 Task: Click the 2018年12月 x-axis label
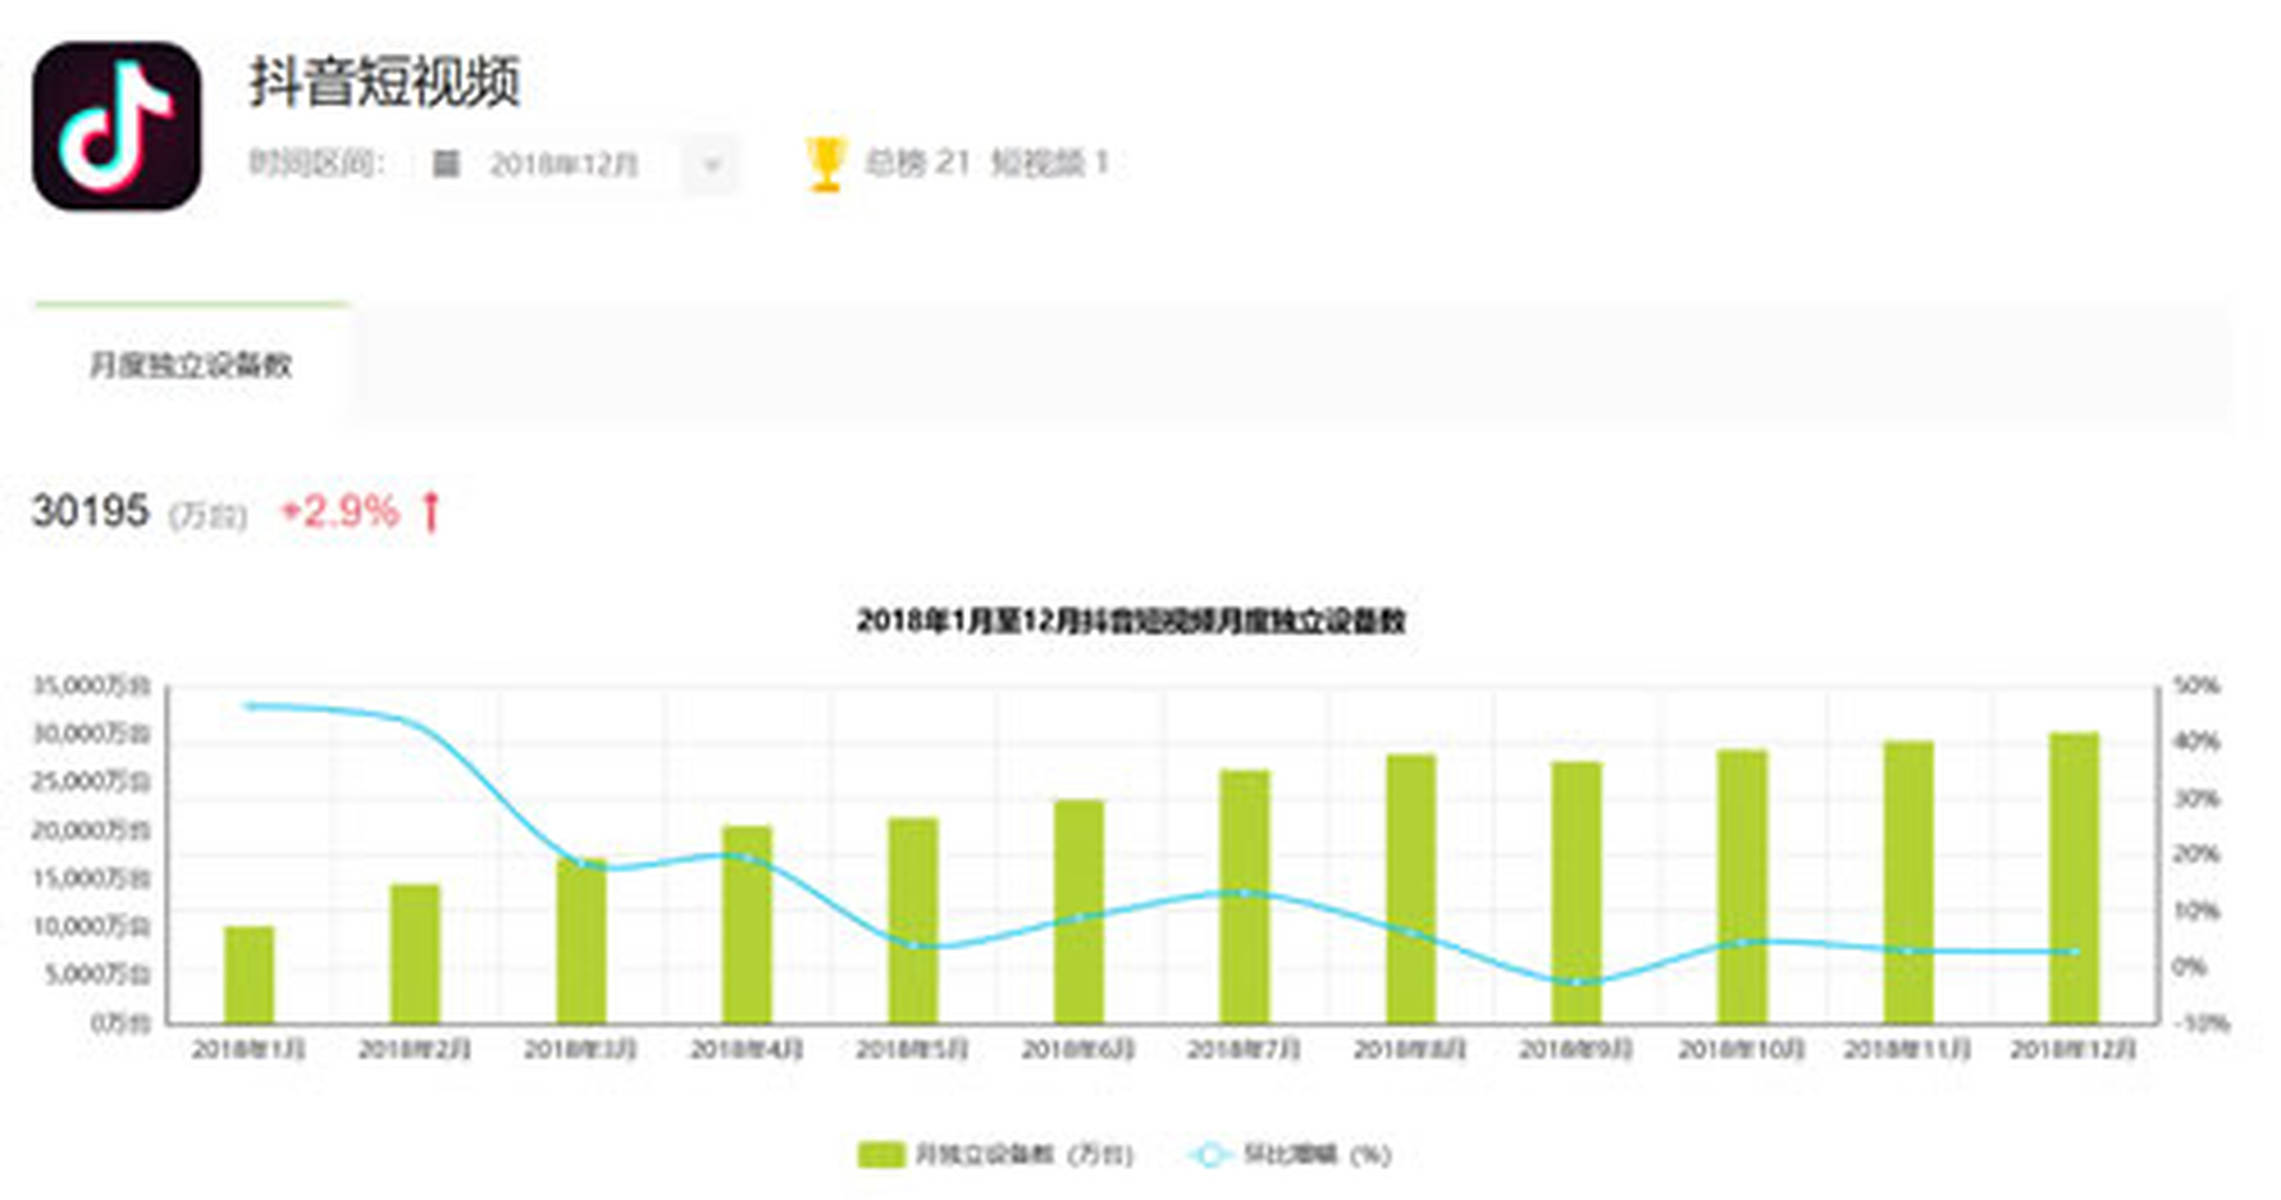(x=2074, y=1049)
